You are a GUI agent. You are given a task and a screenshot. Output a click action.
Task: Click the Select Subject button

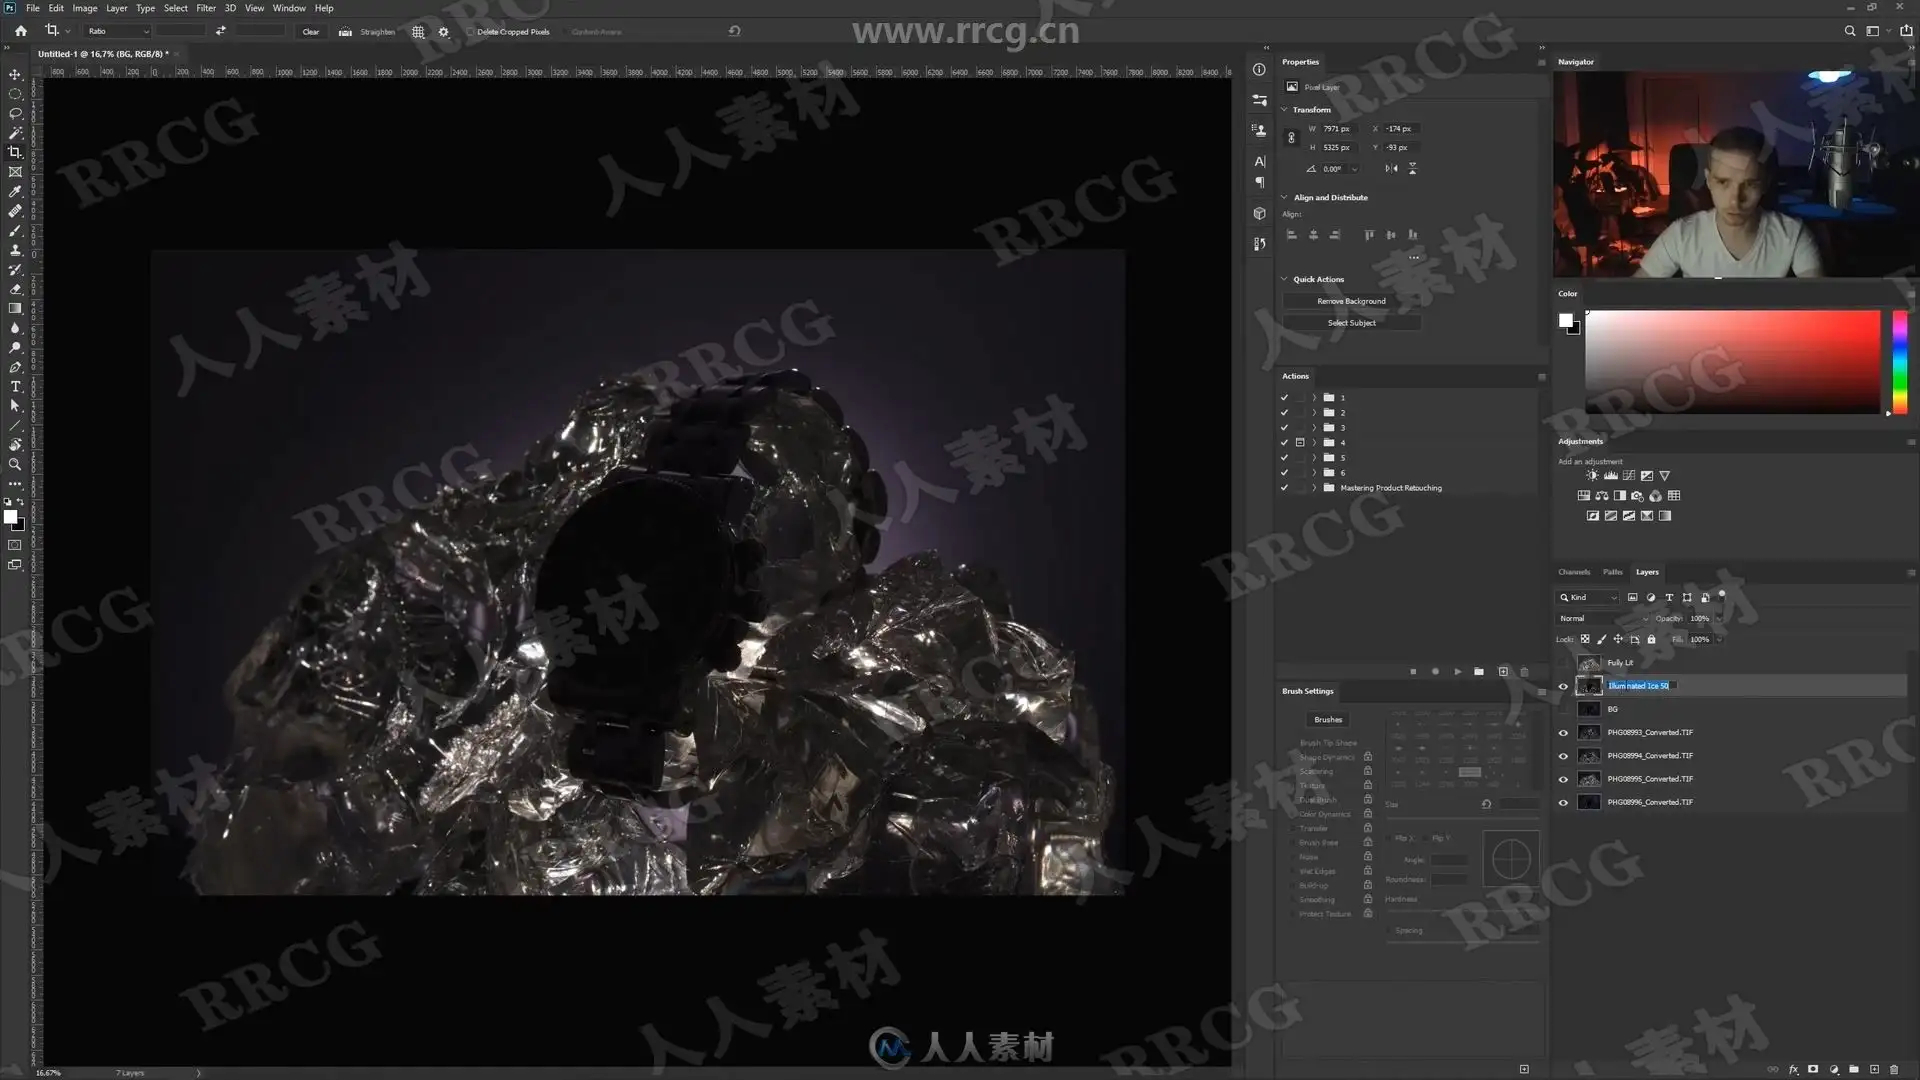pos(1351,323)
